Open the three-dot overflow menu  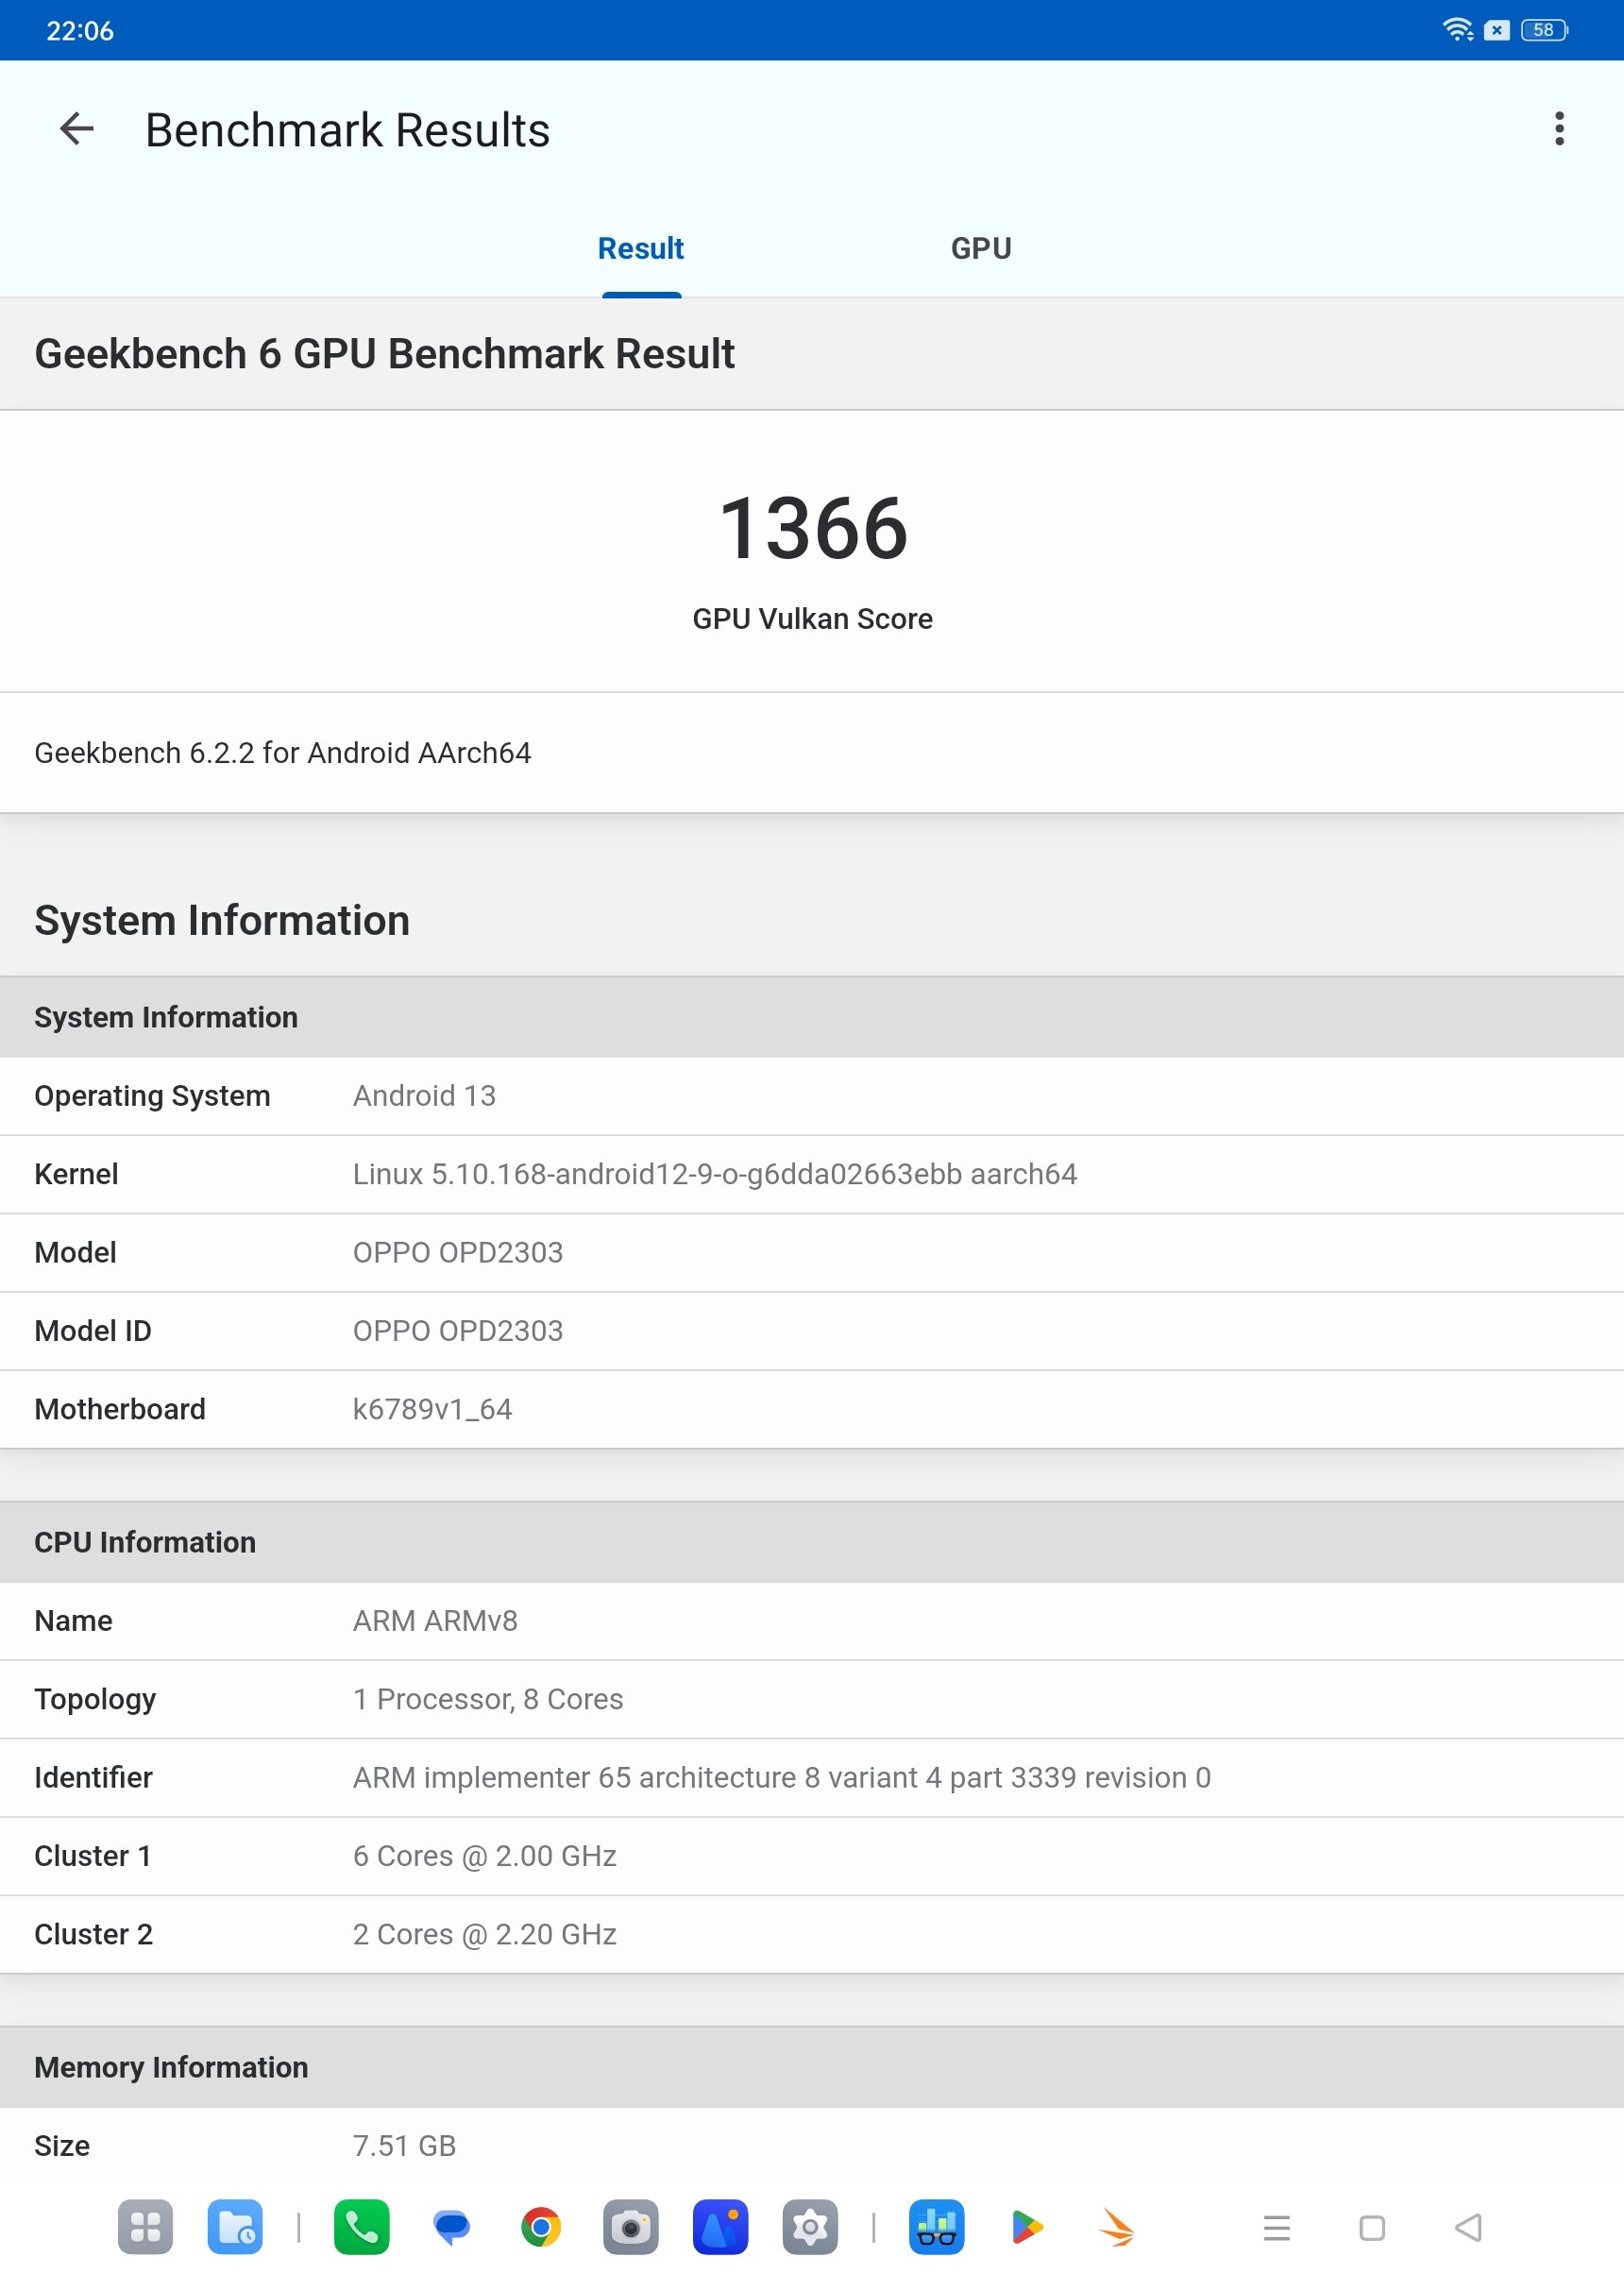coord(1559,129)
